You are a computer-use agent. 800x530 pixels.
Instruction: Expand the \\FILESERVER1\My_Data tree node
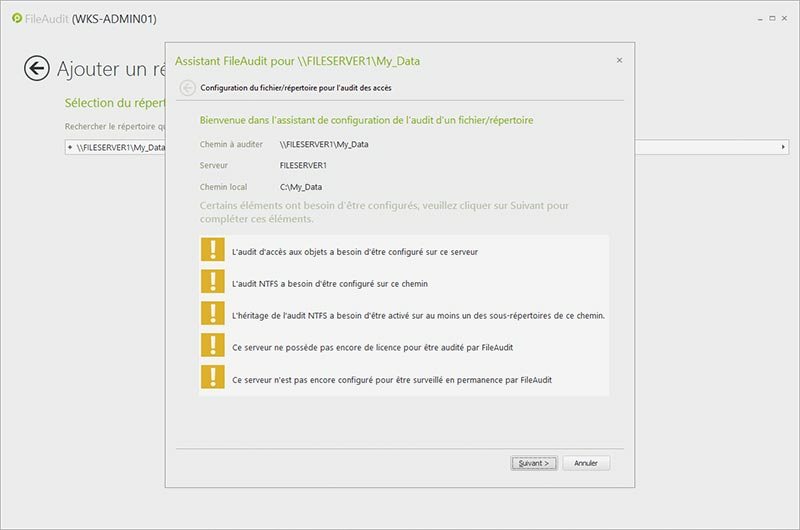(x=70, y=147)
